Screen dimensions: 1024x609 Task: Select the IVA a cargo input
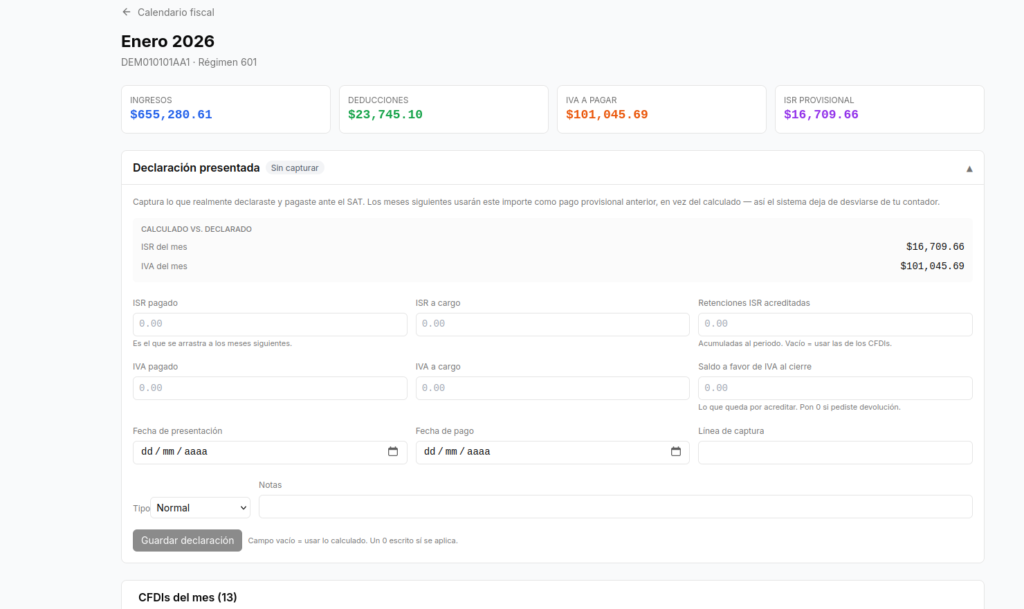[x=552, y=388]
